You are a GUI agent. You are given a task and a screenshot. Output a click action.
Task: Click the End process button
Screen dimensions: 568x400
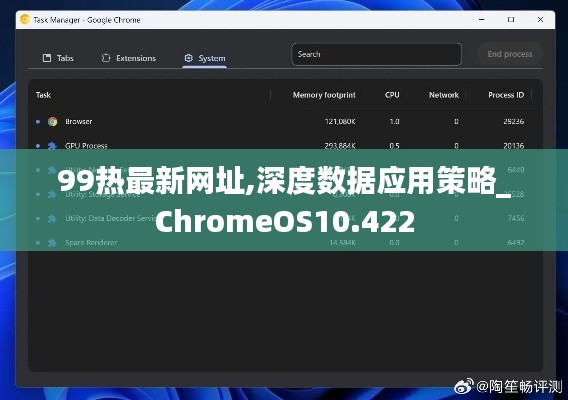click(x=510, y=54)
